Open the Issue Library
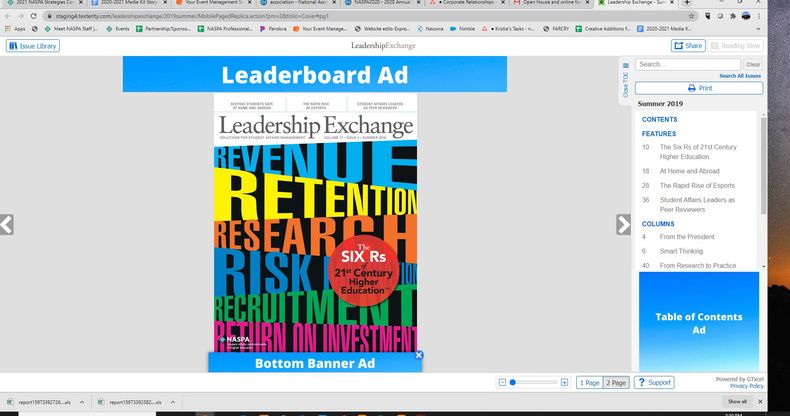790x416 pixels. (33, 46)
